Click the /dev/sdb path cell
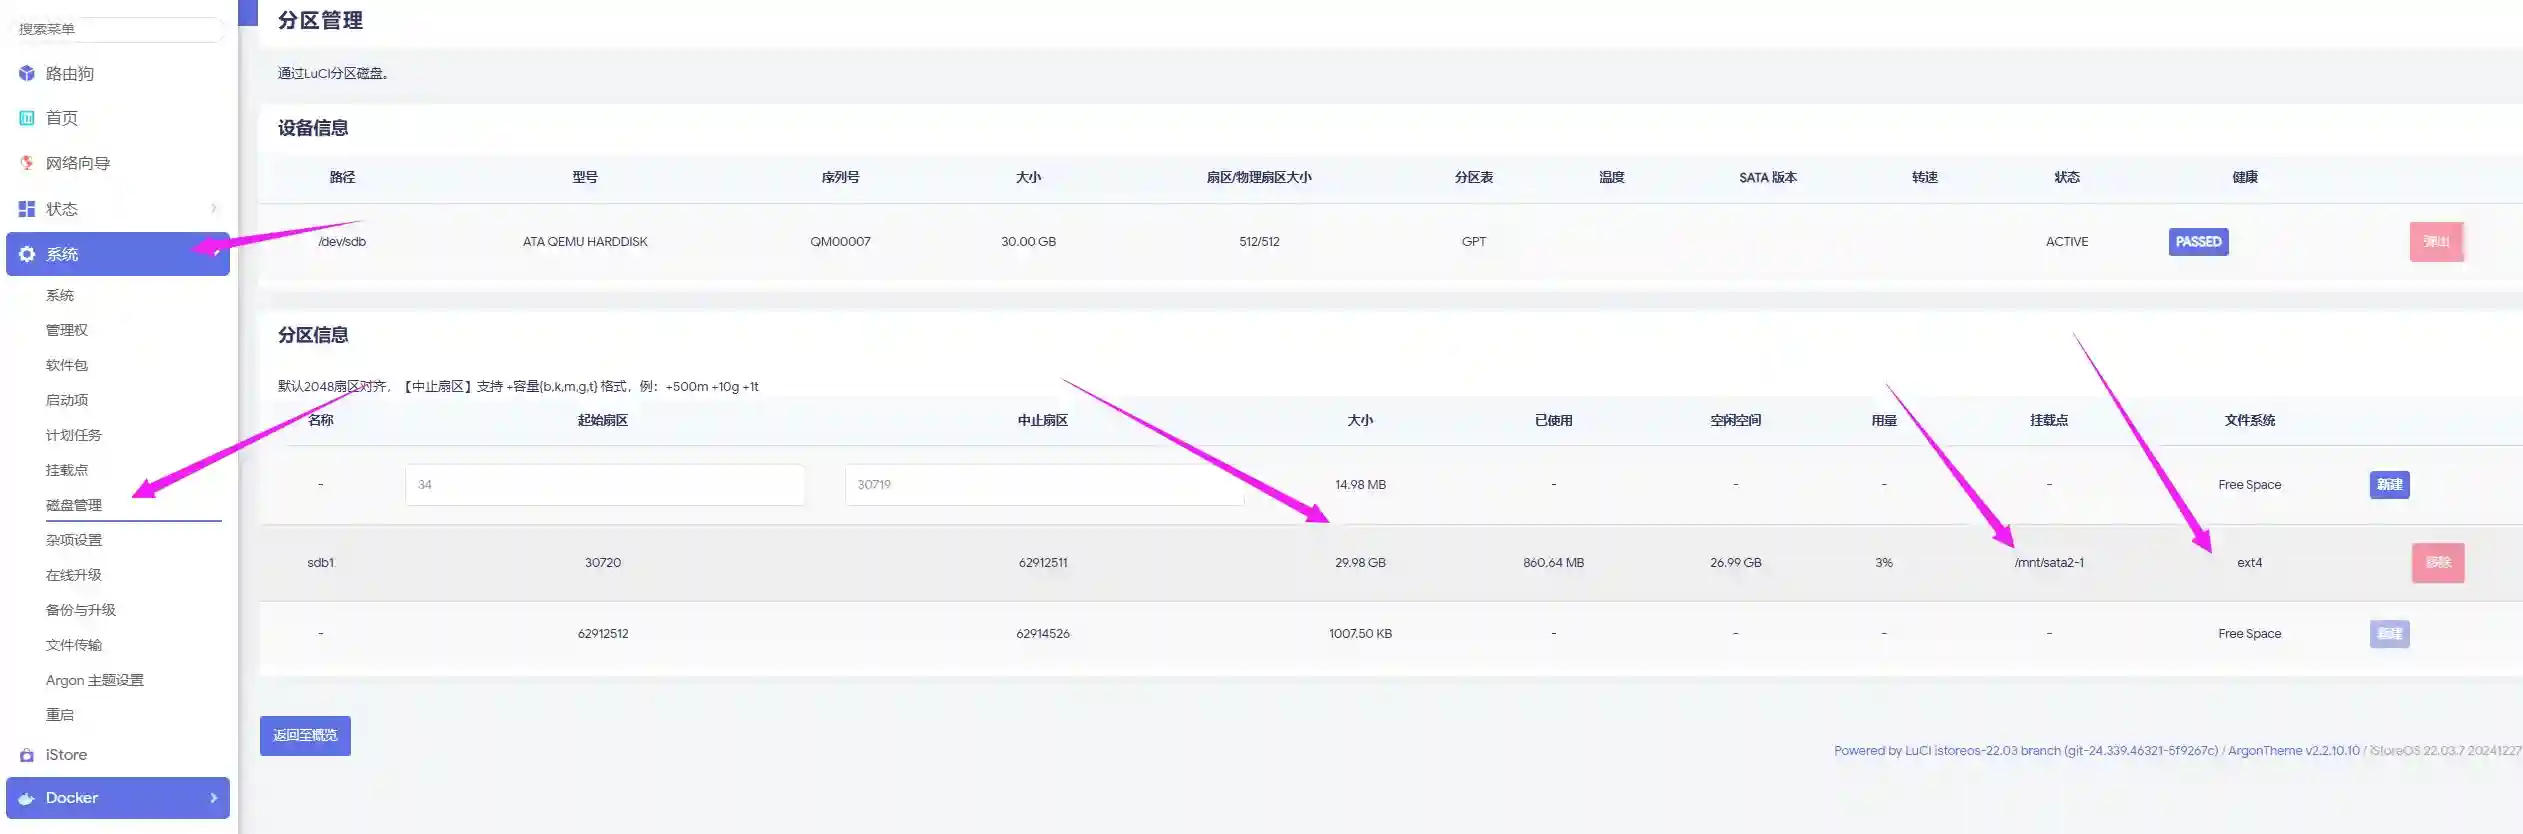The height and width of the screenshot is (834, 2523). [342, 242]
